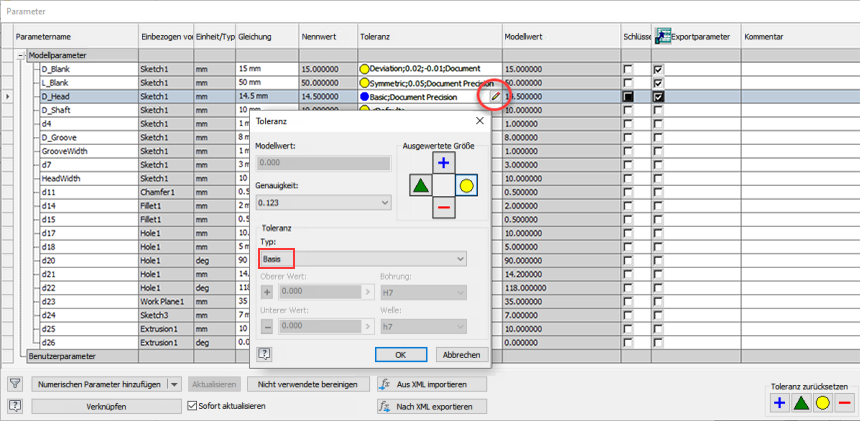Click the row selector arrow beside D_Head
This screenshot has width=860, height=421.
(x=7, y=96)
